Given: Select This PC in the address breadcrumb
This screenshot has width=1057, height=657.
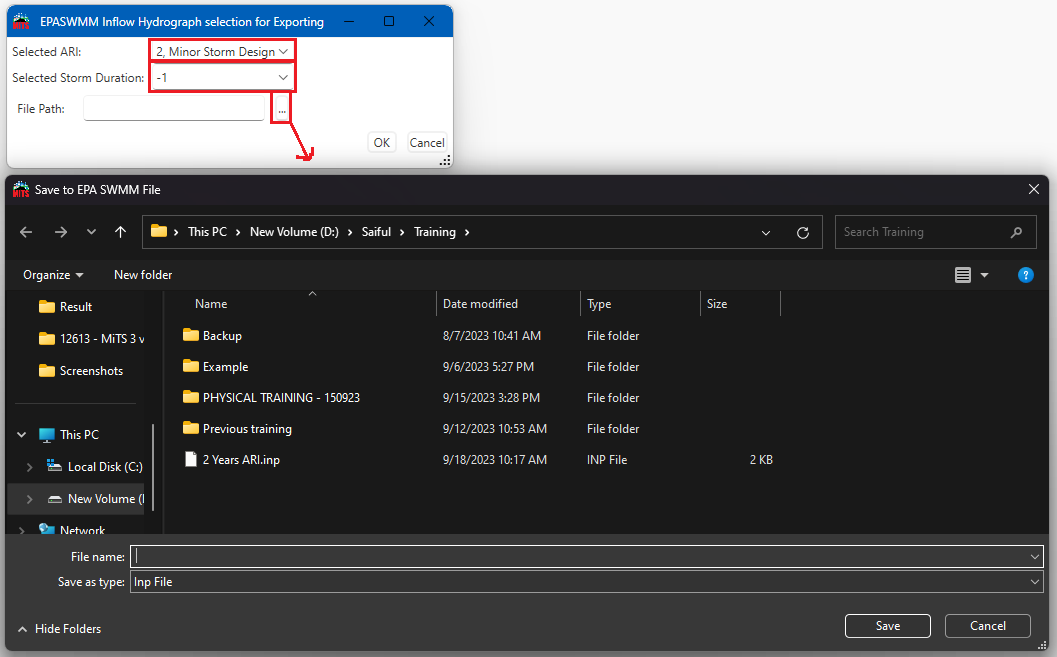Looking at the screenshot, I should (208, 232).
